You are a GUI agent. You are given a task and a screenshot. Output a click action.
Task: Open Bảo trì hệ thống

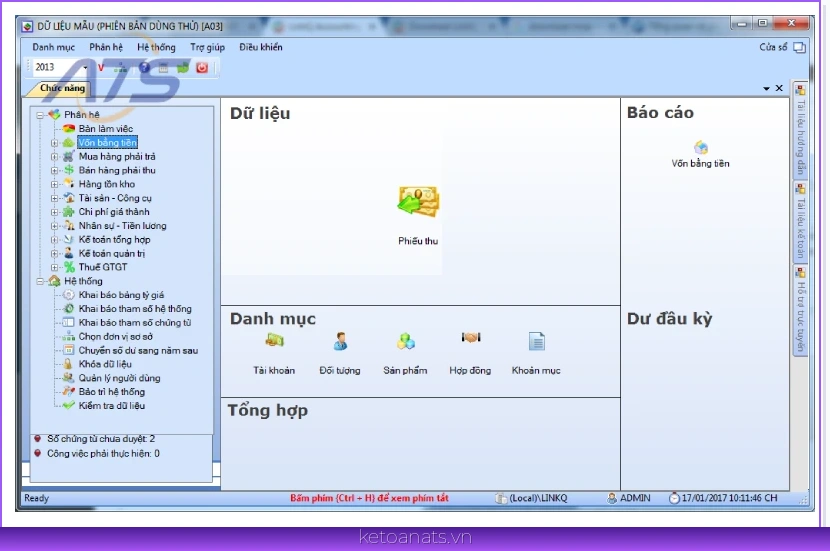pyautogui.click(x=112, y=392)
